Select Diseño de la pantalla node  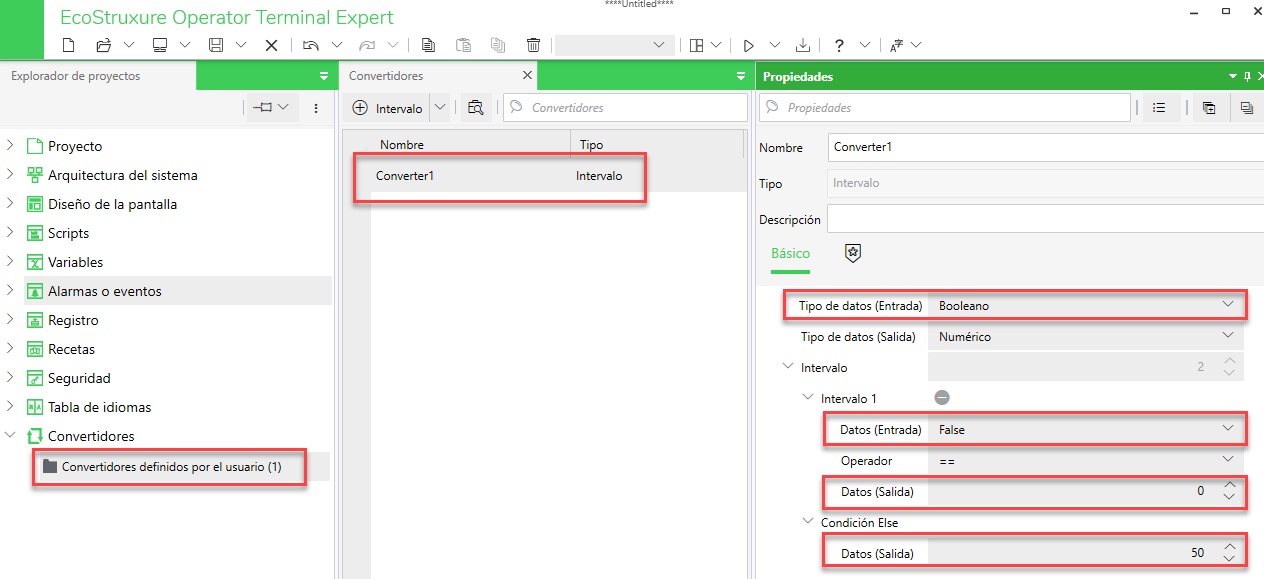pyautogui.click(x=112, y=204)
